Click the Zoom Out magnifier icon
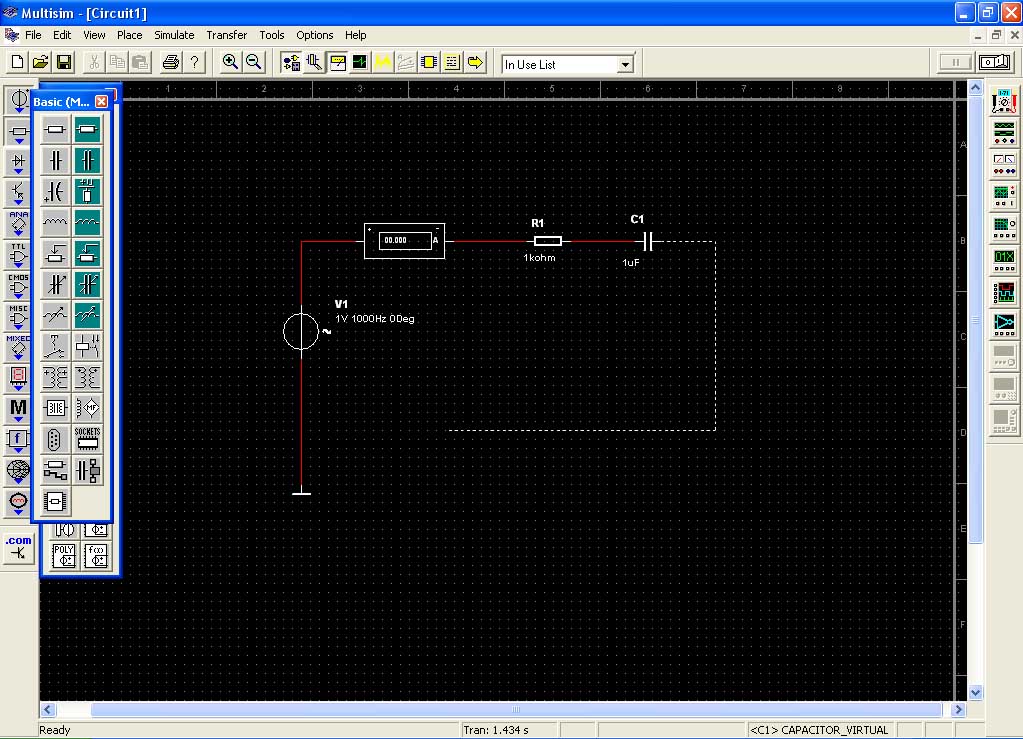 pyautogui.click(x=253, y=63)
